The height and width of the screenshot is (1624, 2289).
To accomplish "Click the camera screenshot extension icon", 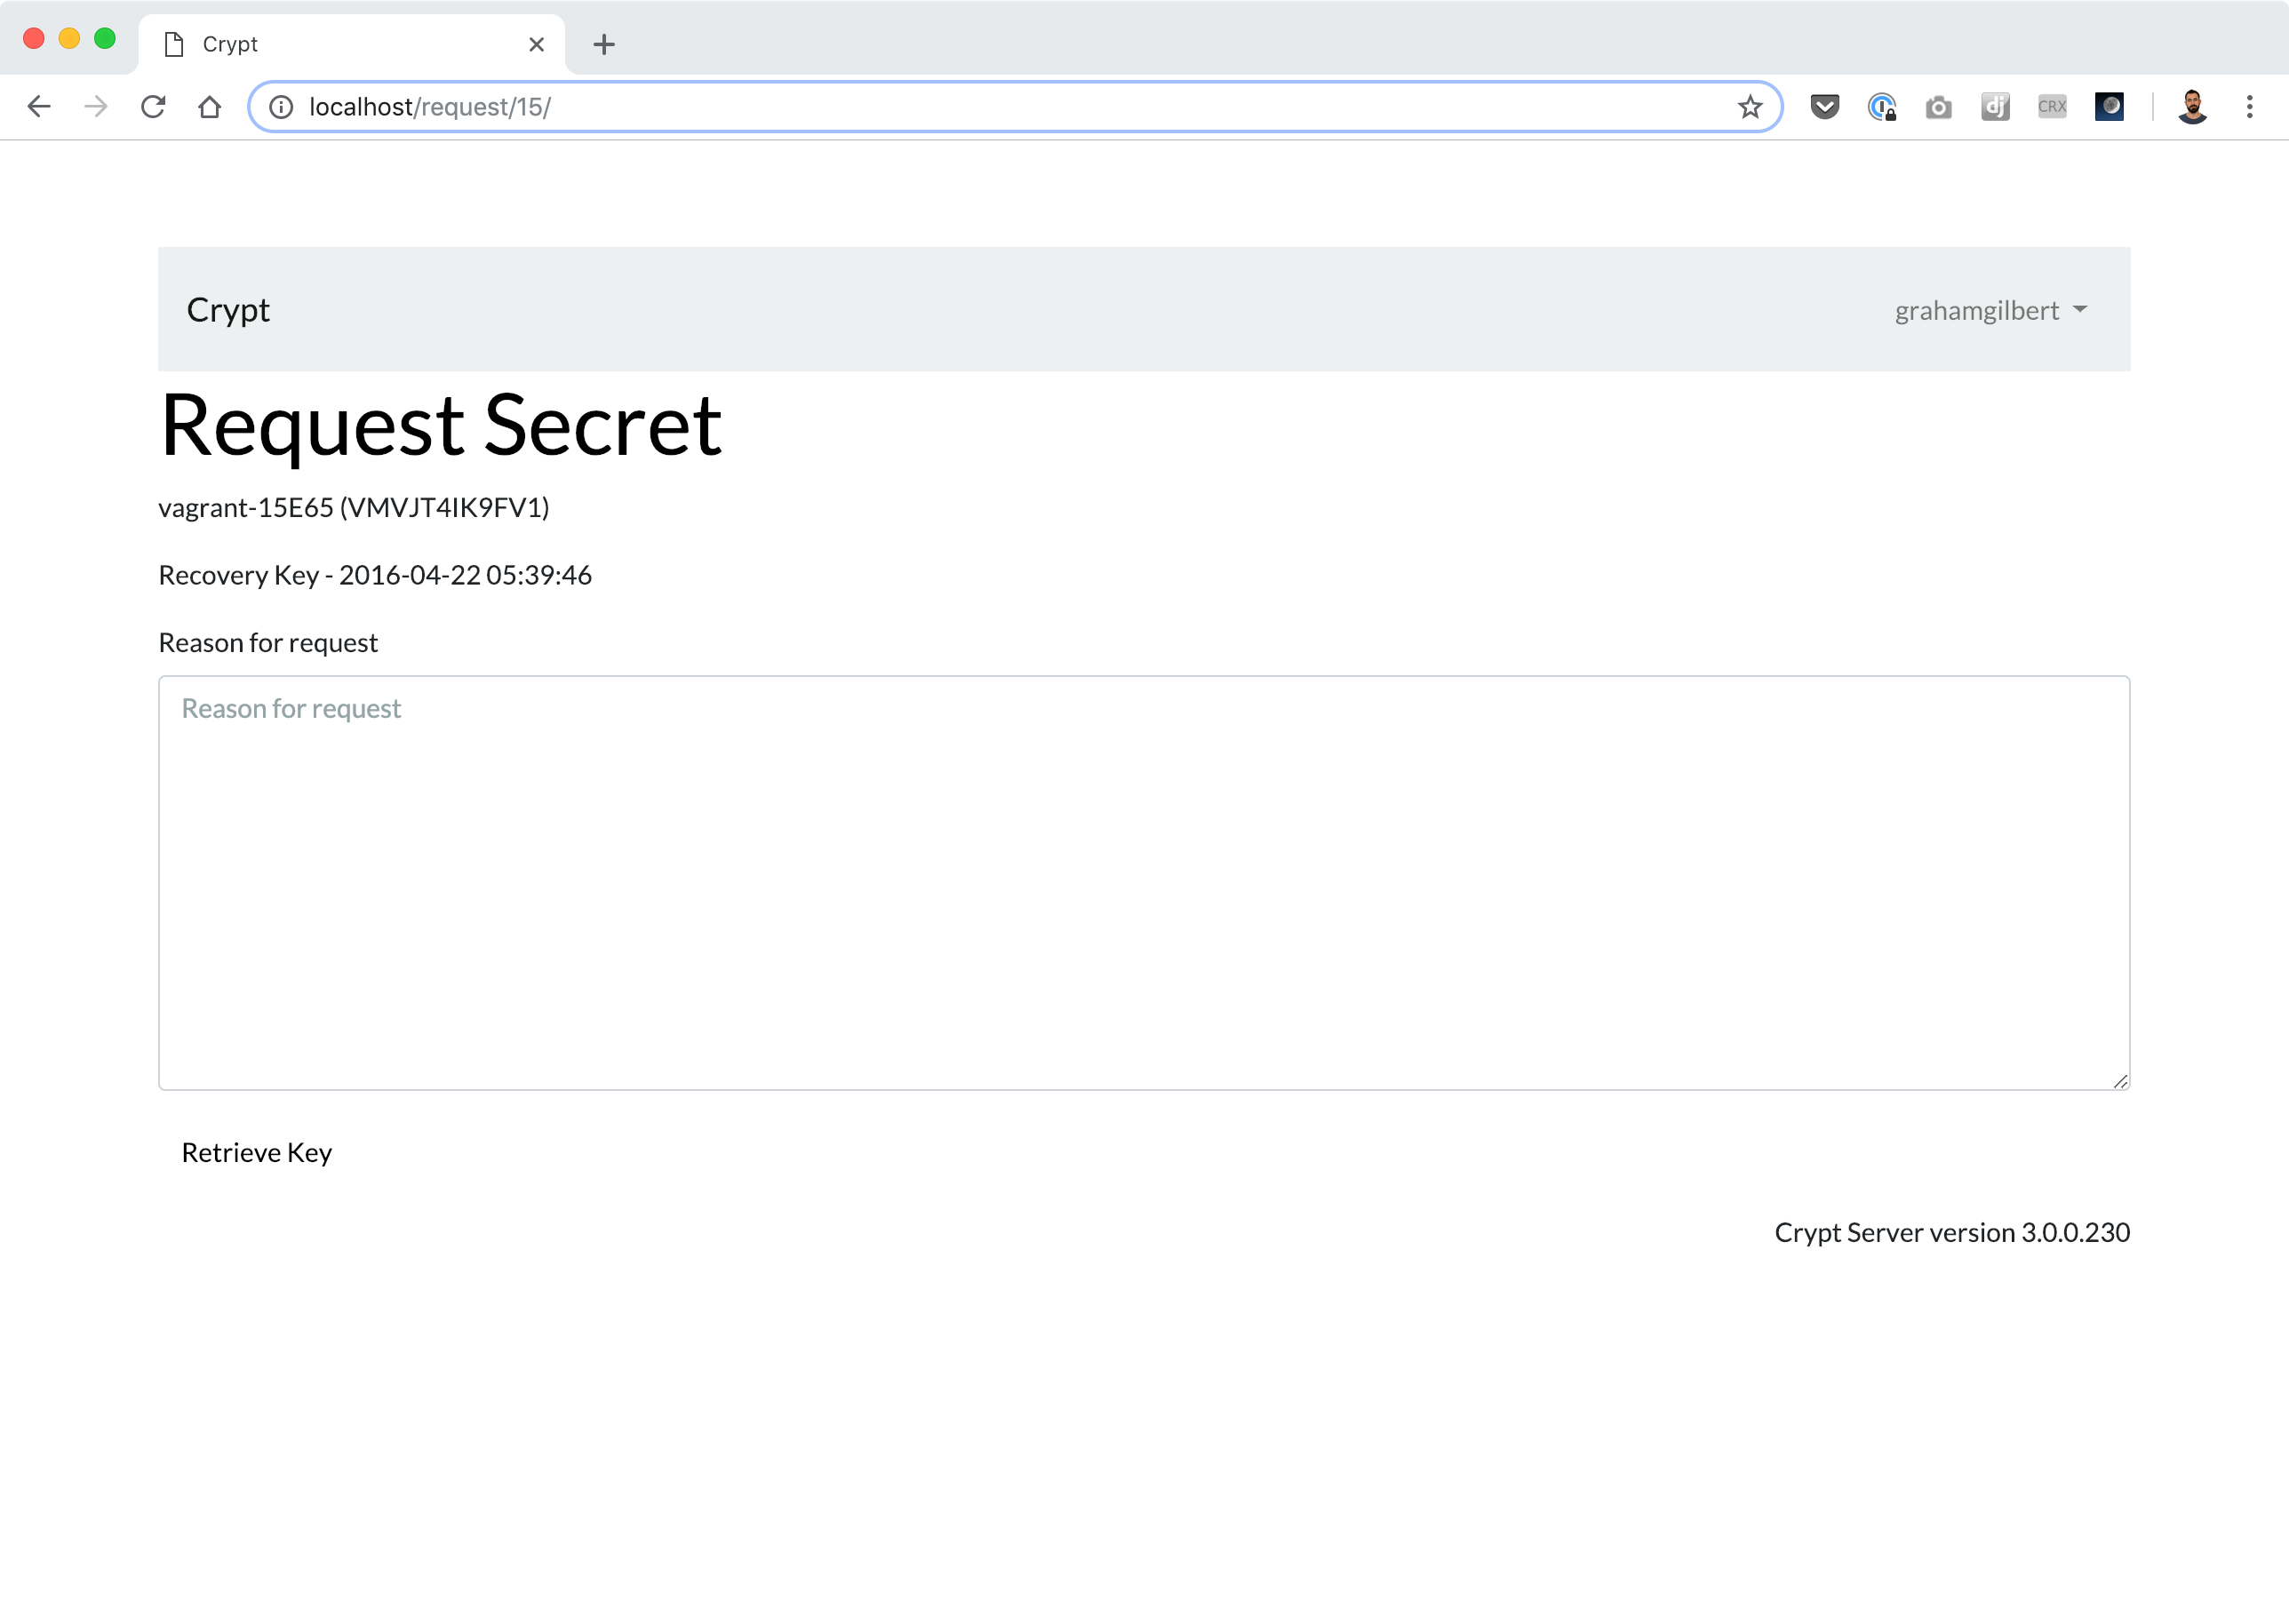I will (1938, 107).
